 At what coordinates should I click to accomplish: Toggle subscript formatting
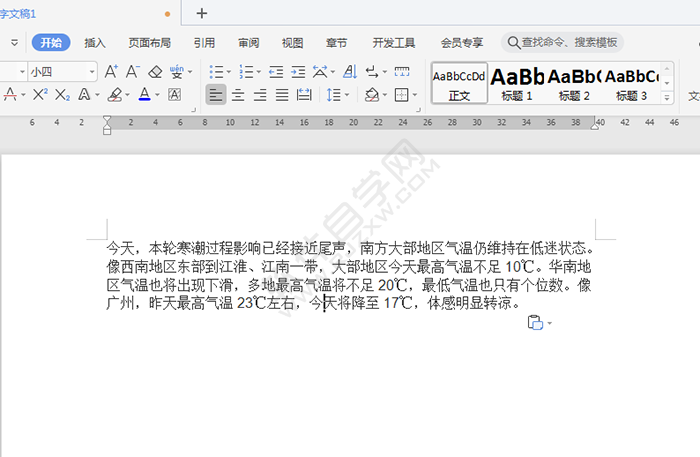click(x=62, y=95)
